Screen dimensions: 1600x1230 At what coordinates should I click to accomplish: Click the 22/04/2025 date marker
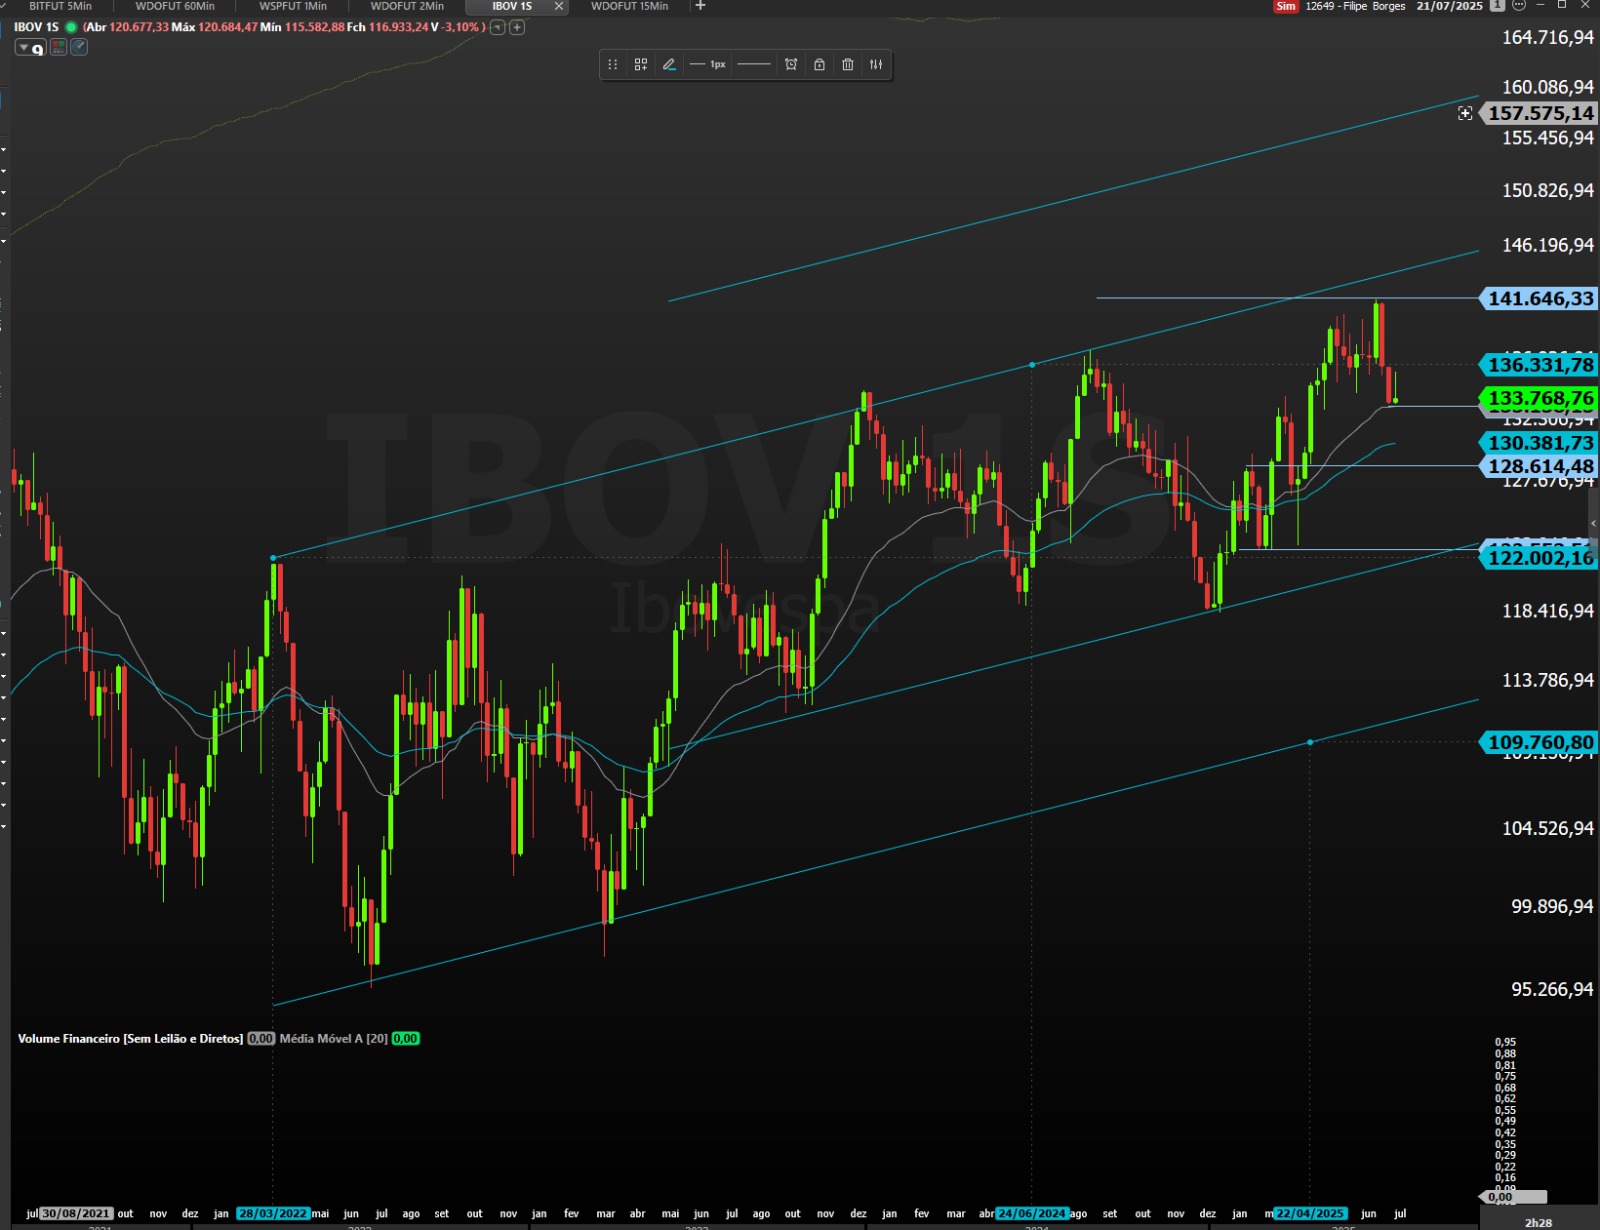pyautogui.click(x=1310, y=1213)
